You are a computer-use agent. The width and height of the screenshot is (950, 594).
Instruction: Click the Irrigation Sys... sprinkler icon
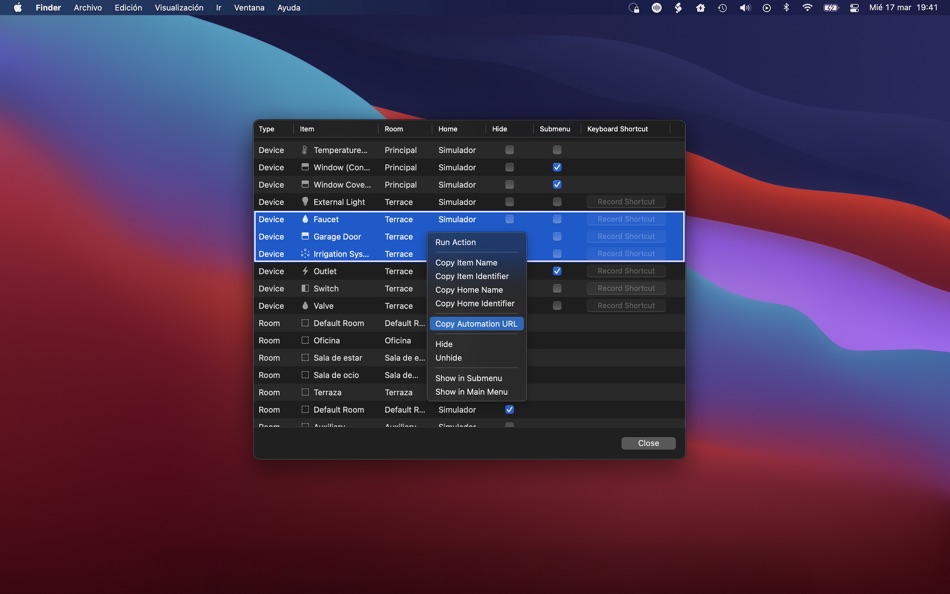click(x=305, y=253)
